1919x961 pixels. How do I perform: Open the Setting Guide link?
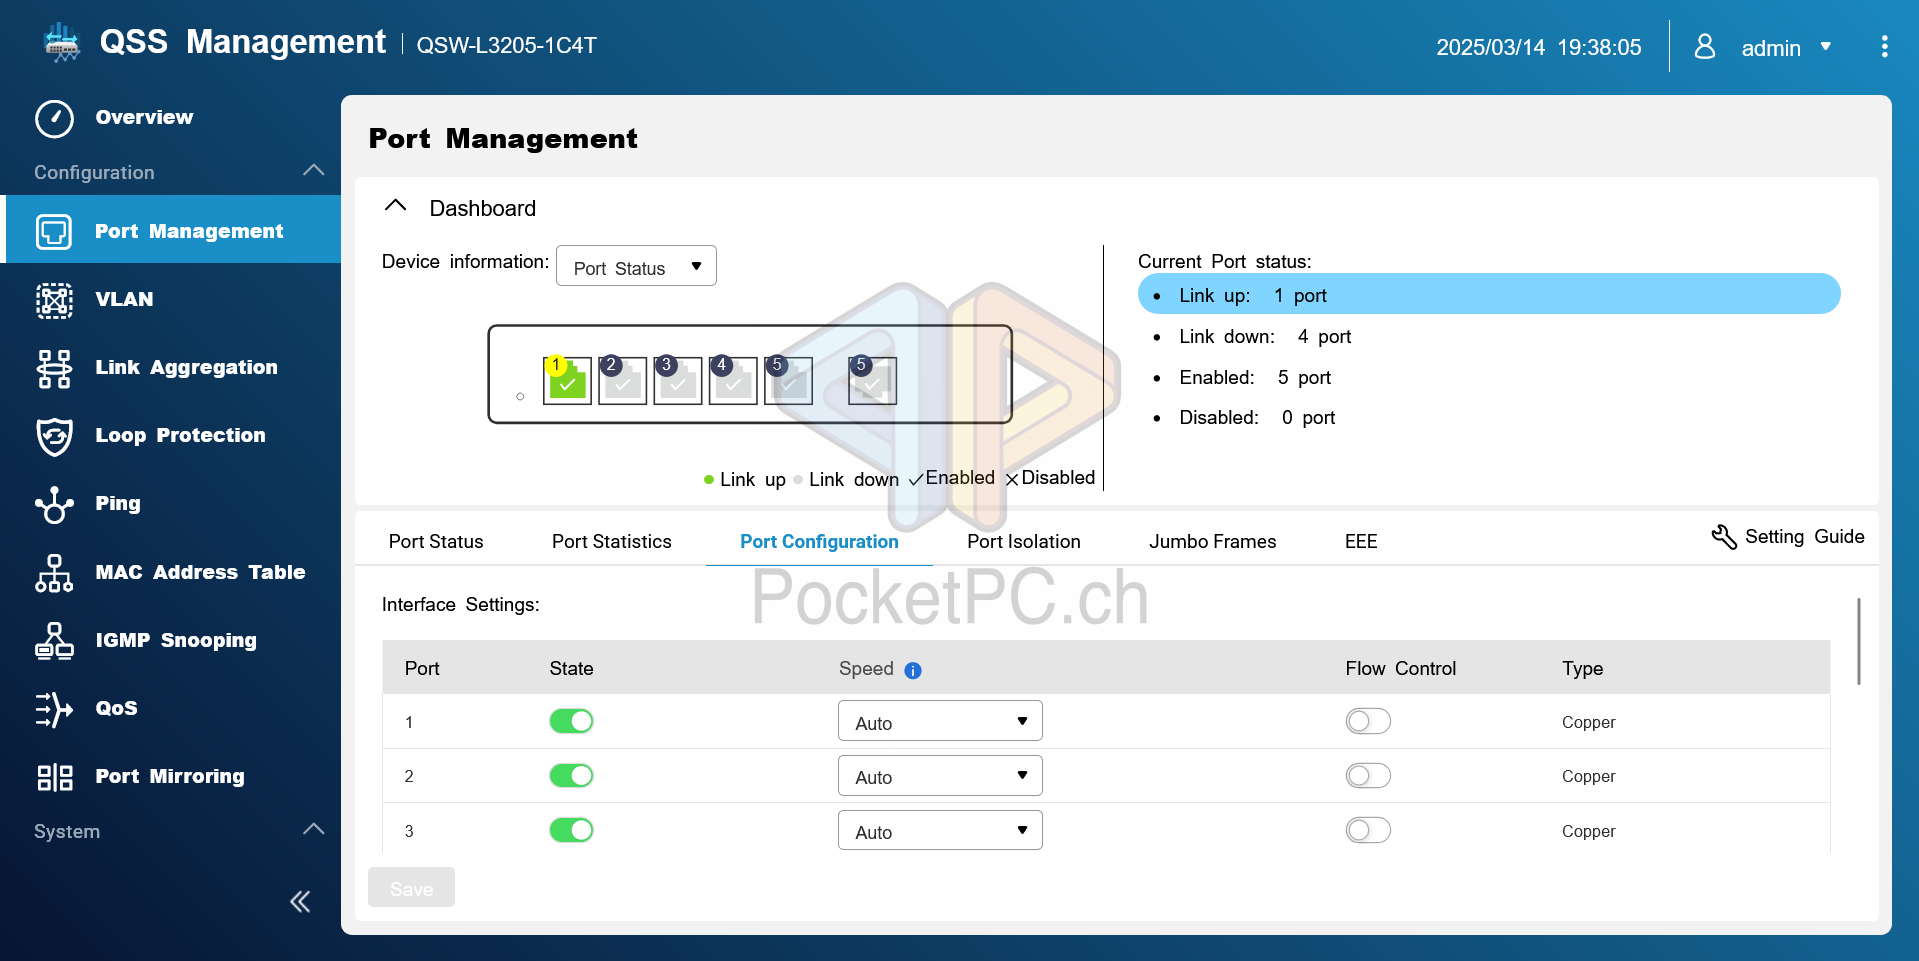click(1787, 537)
